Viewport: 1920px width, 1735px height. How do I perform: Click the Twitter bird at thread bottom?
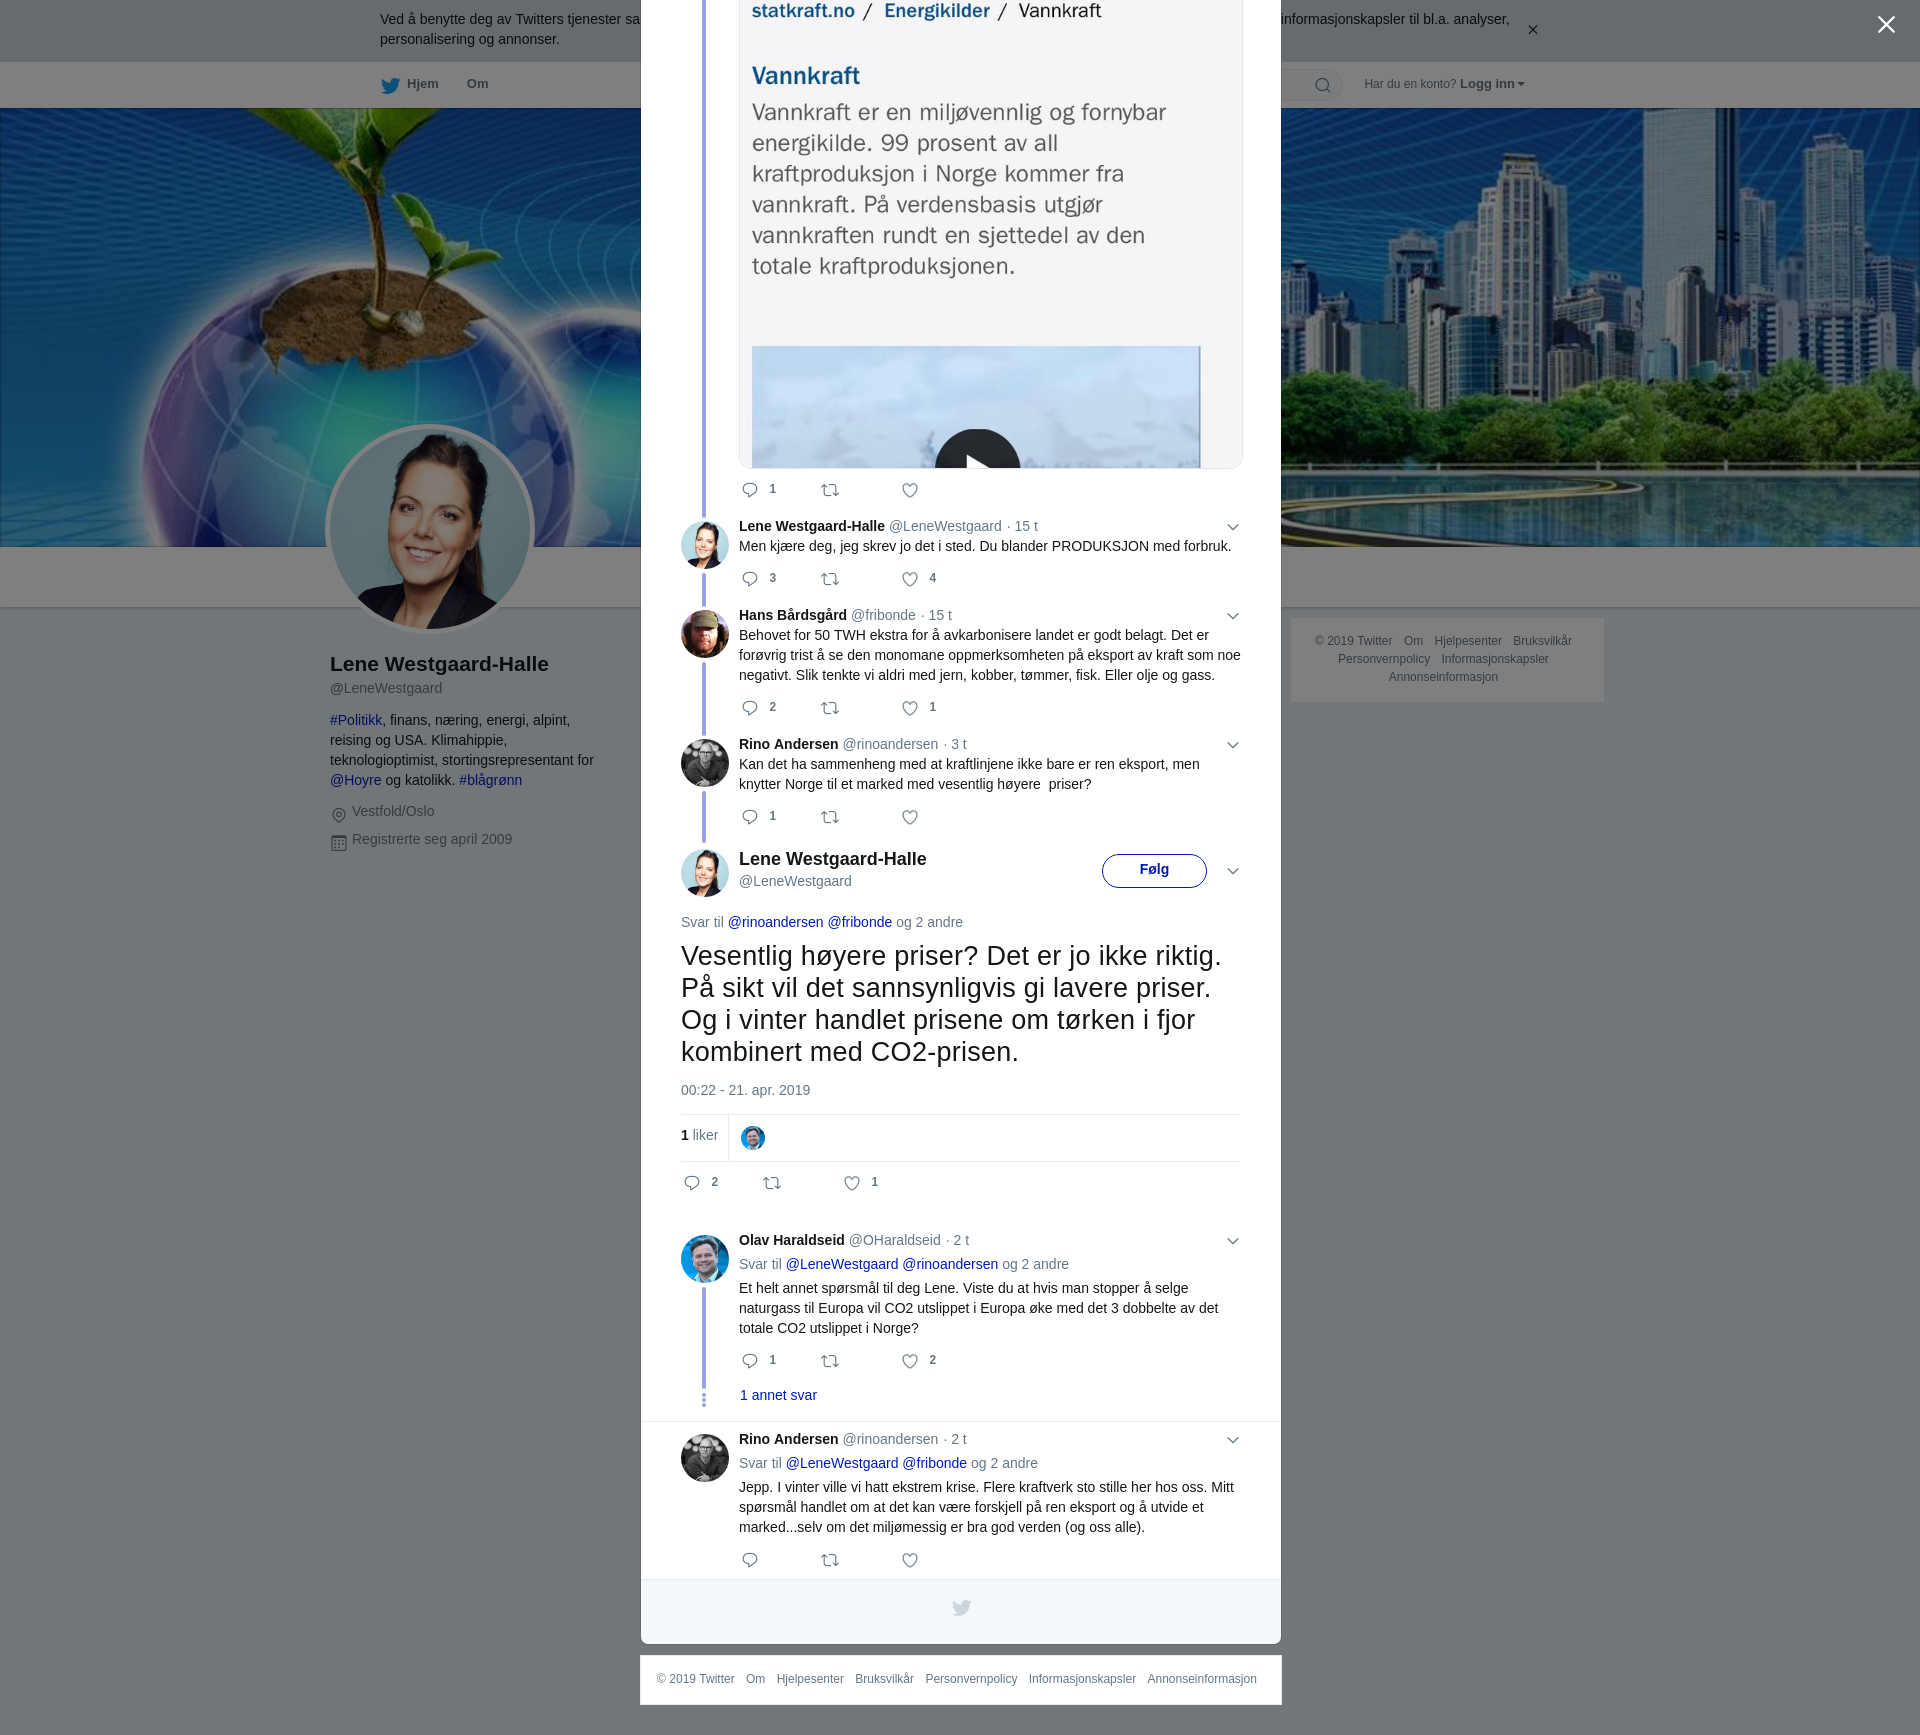(x=961, y=1608)
